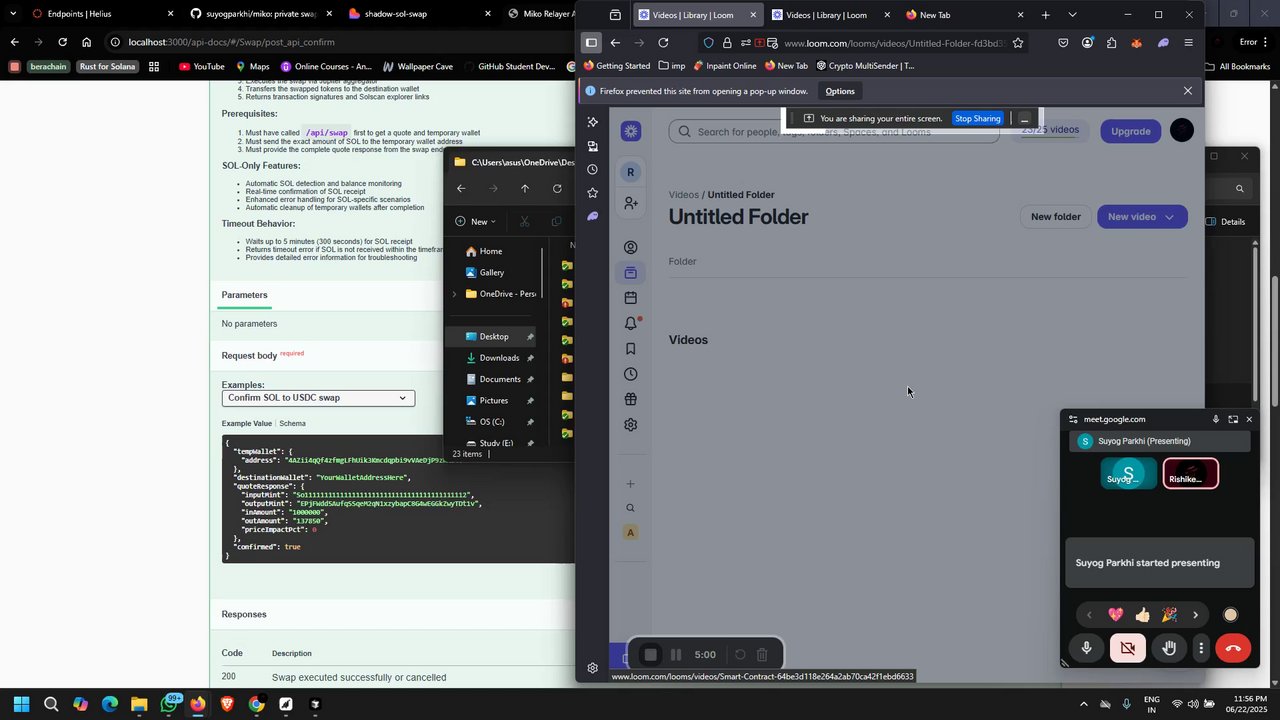Select Downloads in File Explorer sidebar
Viewport: 1280px width, 720px height.
pyautogui.click(x=499, y=358)
